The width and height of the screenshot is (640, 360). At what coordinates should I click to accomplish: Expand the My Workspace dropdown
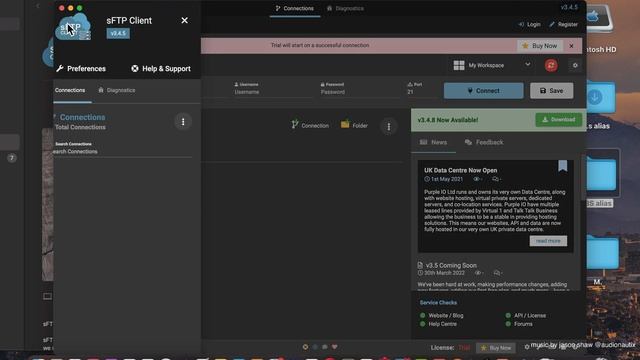(527, 64)
